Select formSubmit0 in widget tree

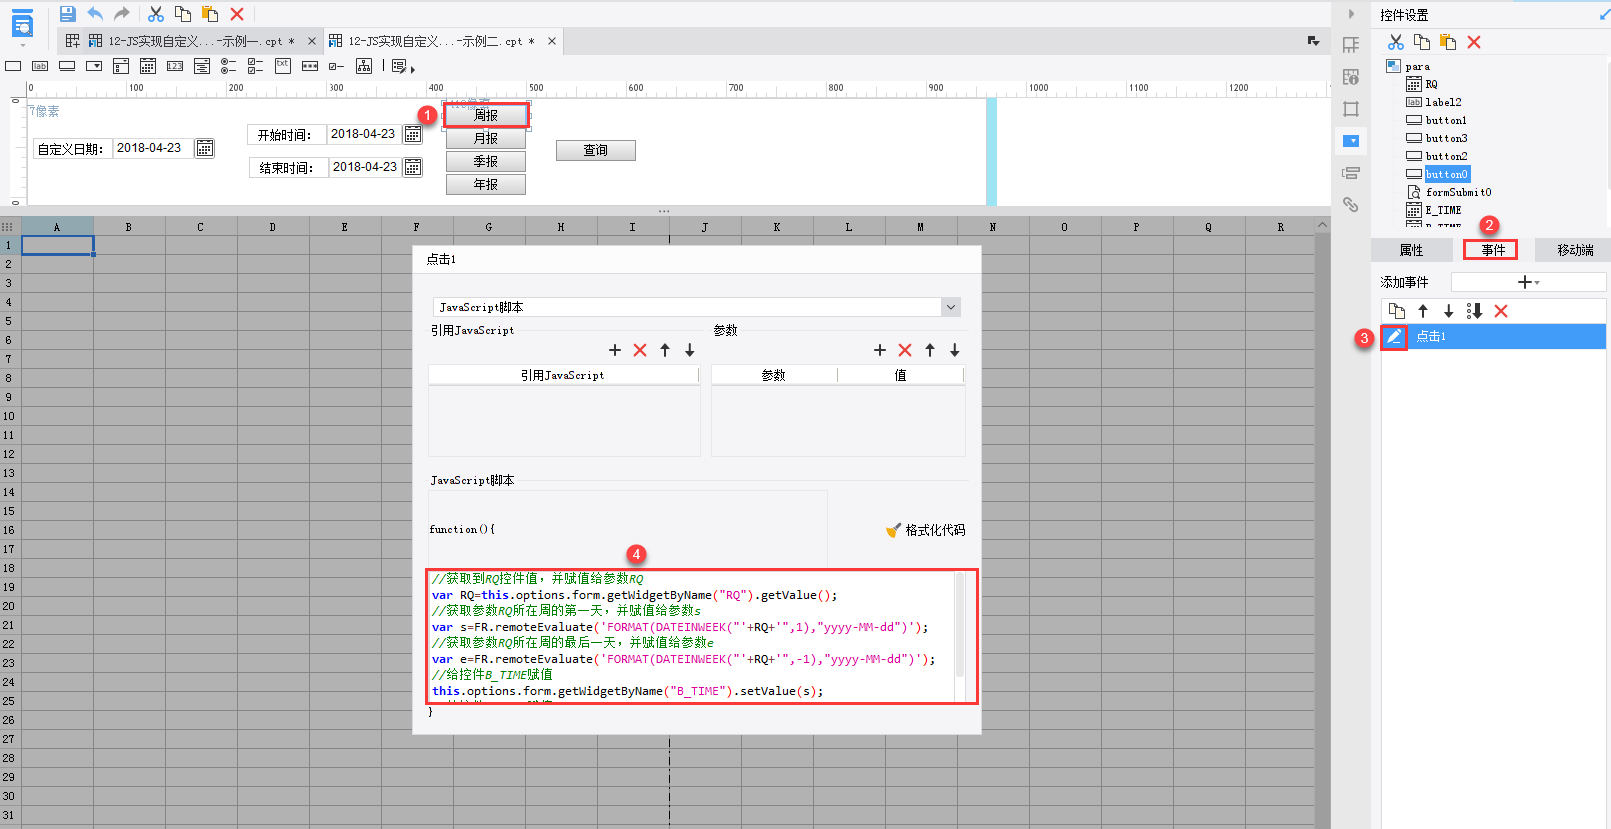(1457, 192)
